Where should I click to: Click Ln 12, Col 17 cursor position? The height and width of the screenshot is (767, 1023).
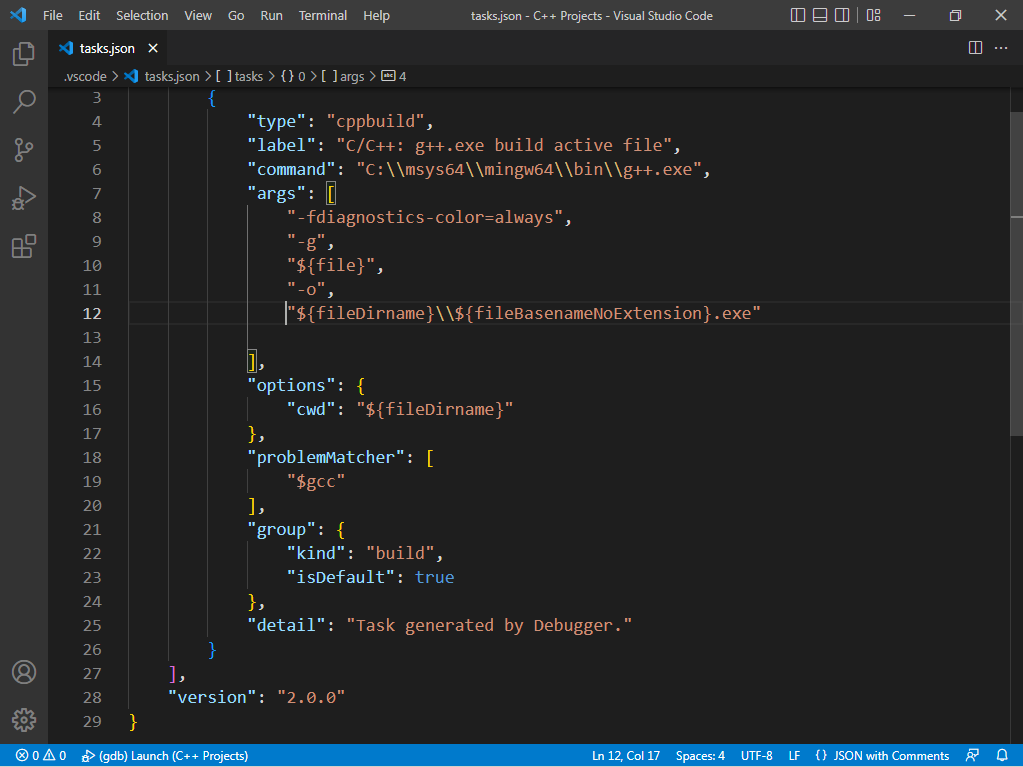pyautogui.click(x=626, y=755)
